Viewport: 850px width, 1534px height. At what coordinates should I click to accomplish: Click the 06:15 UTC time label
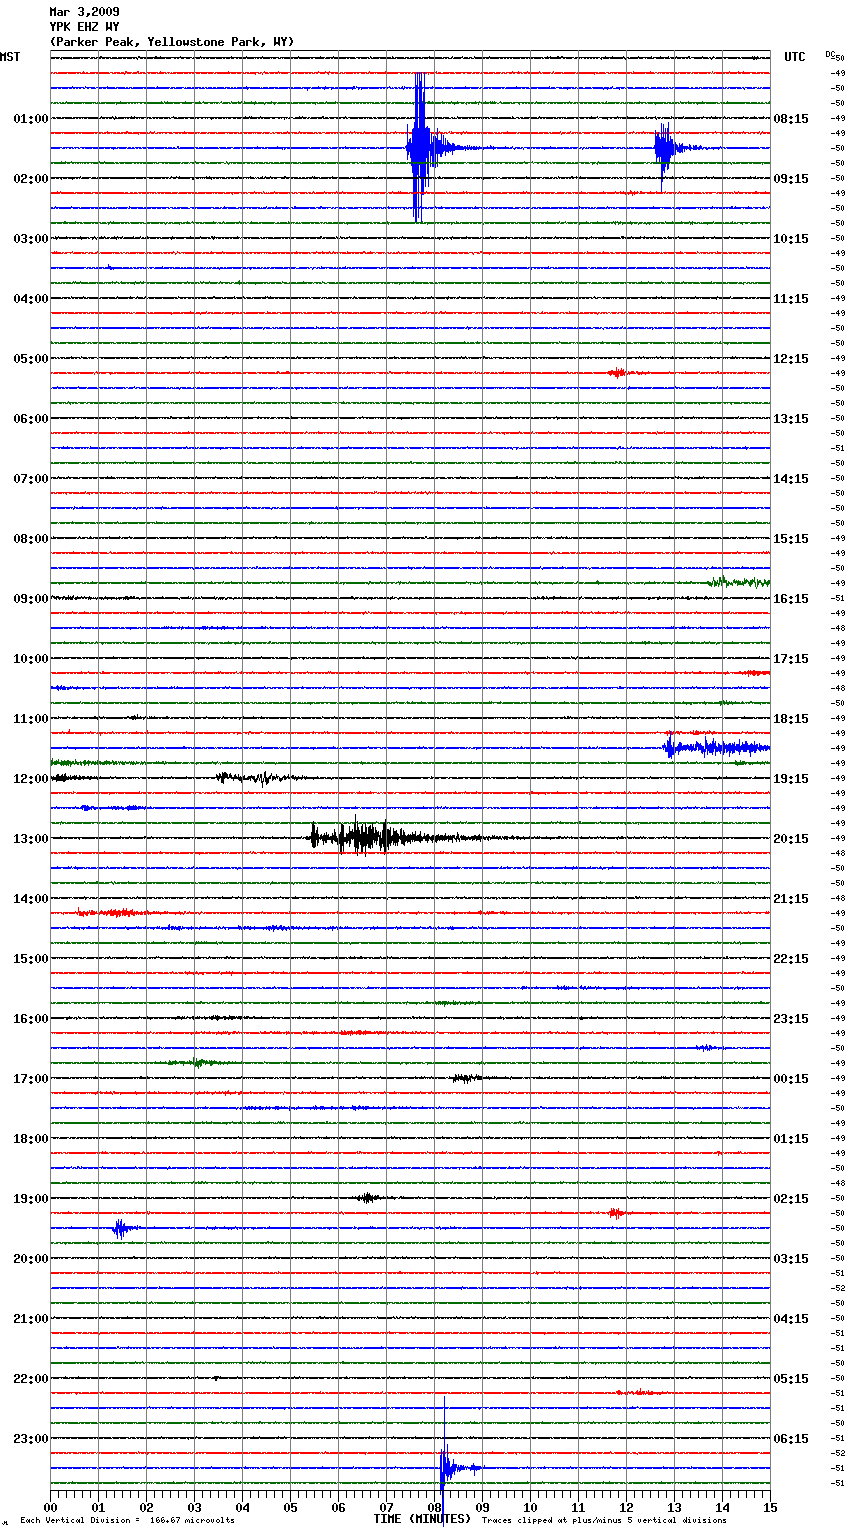[x=791, y=1439]
